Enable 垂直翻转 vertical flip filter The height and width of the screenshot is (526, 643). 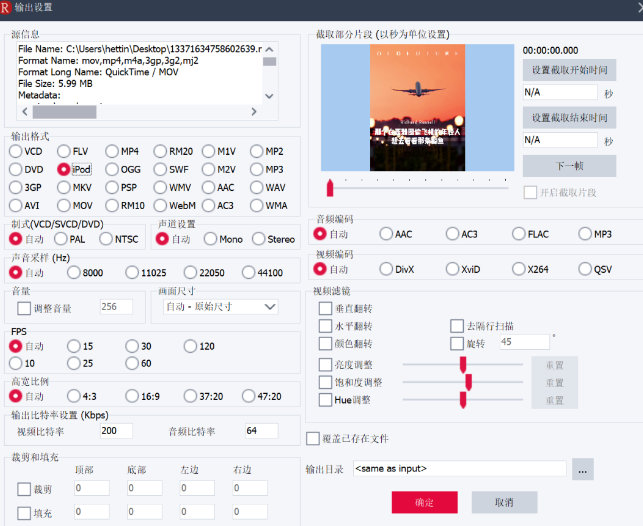click(x=325, y=308)
